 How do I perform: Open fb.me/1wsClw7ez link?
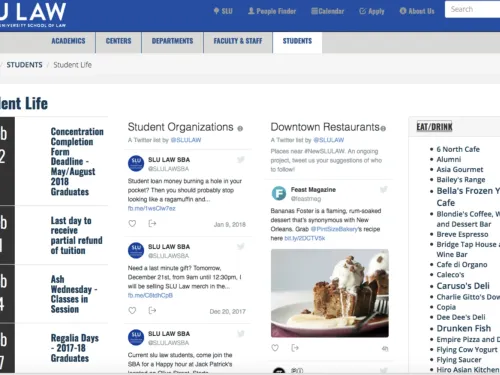152,208
